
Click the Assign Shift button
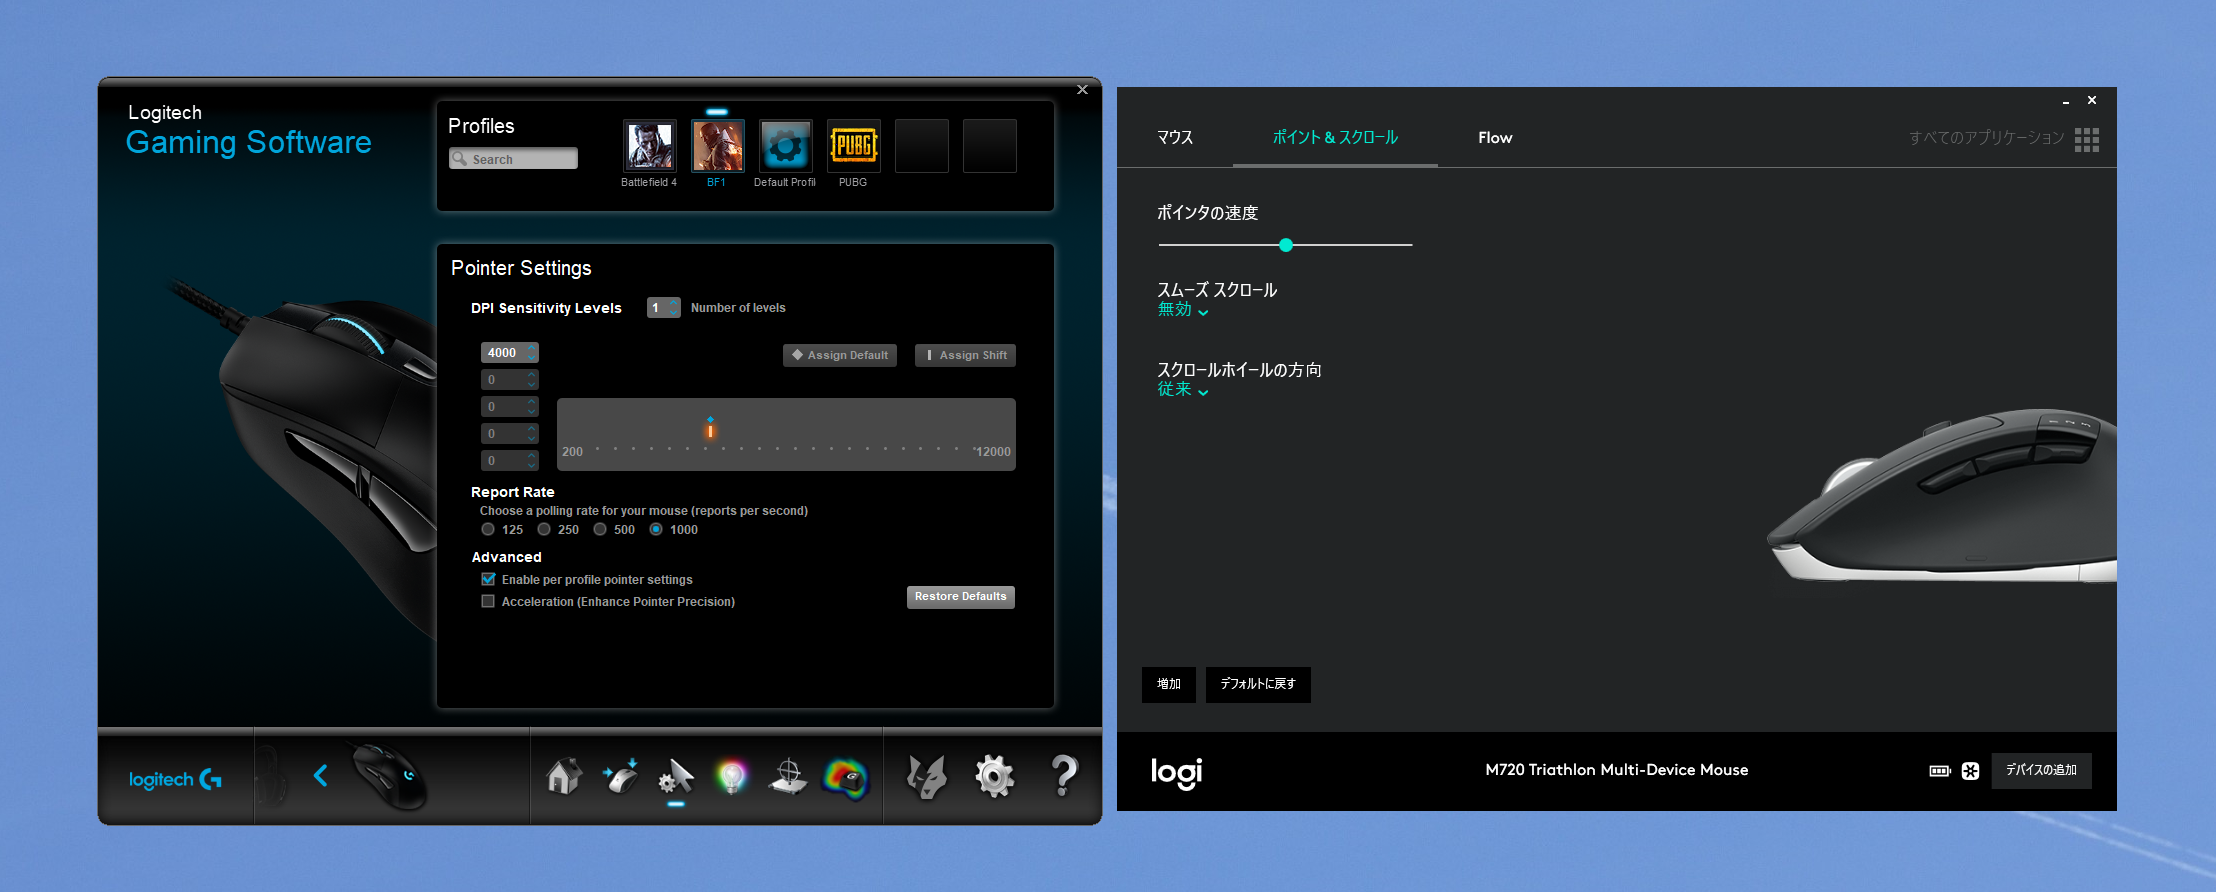pyautogui.click(x=965, y=355)
